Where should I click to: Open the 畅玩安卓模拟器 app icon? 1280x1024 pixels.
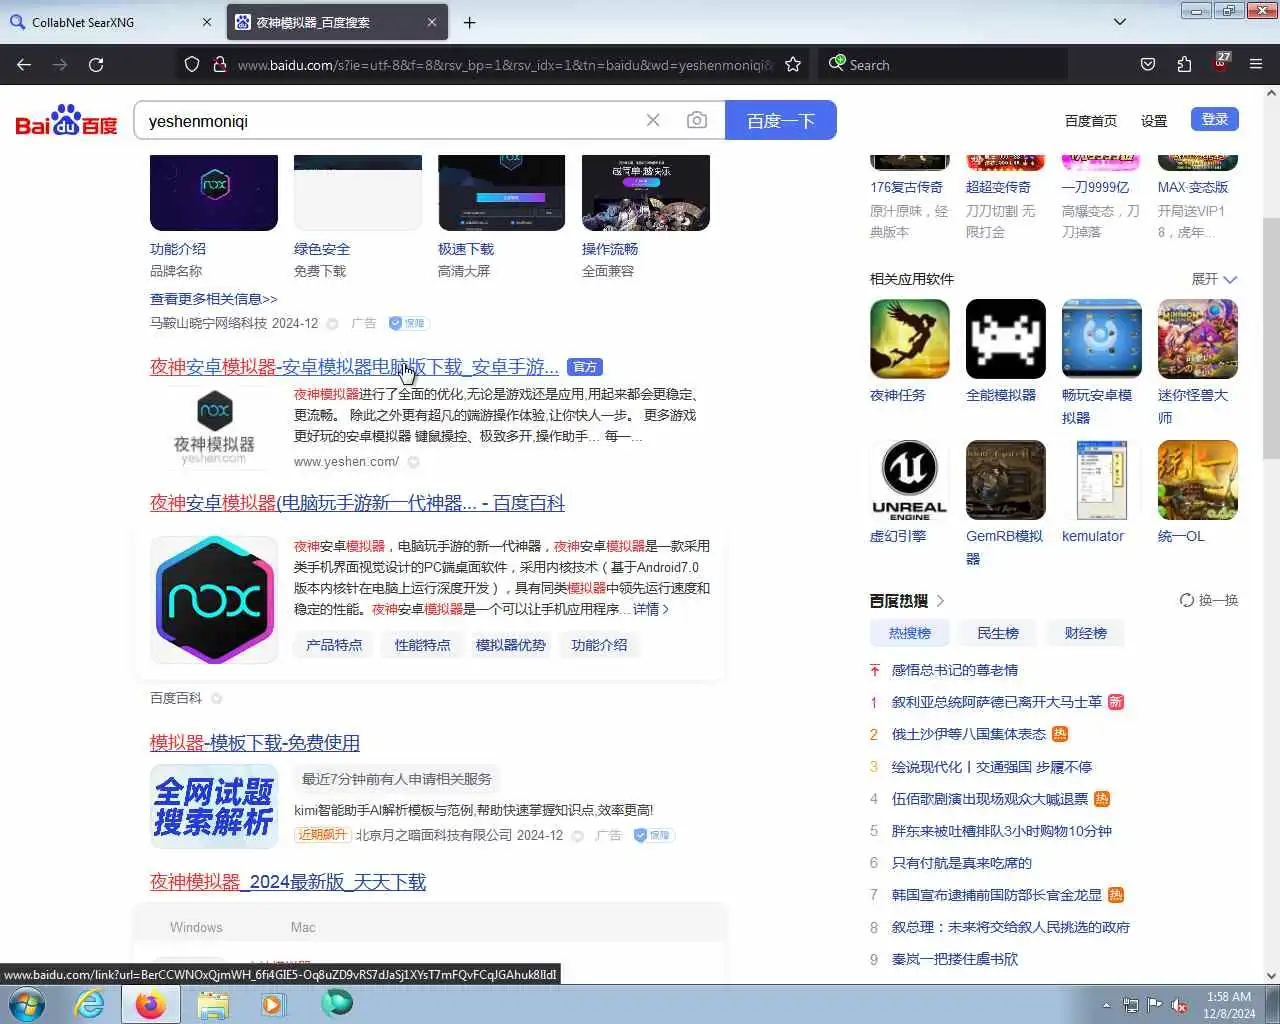click(x=1101, y=339)
